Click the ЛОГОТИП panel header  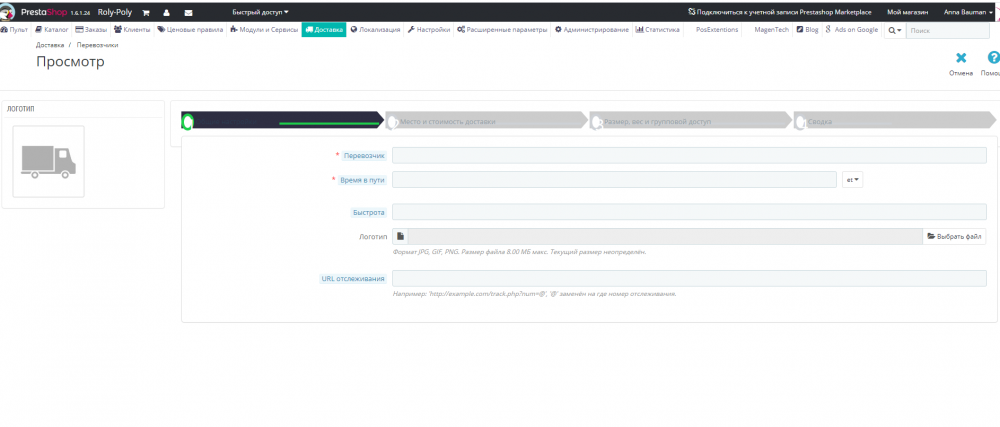(x=20, y=109)
